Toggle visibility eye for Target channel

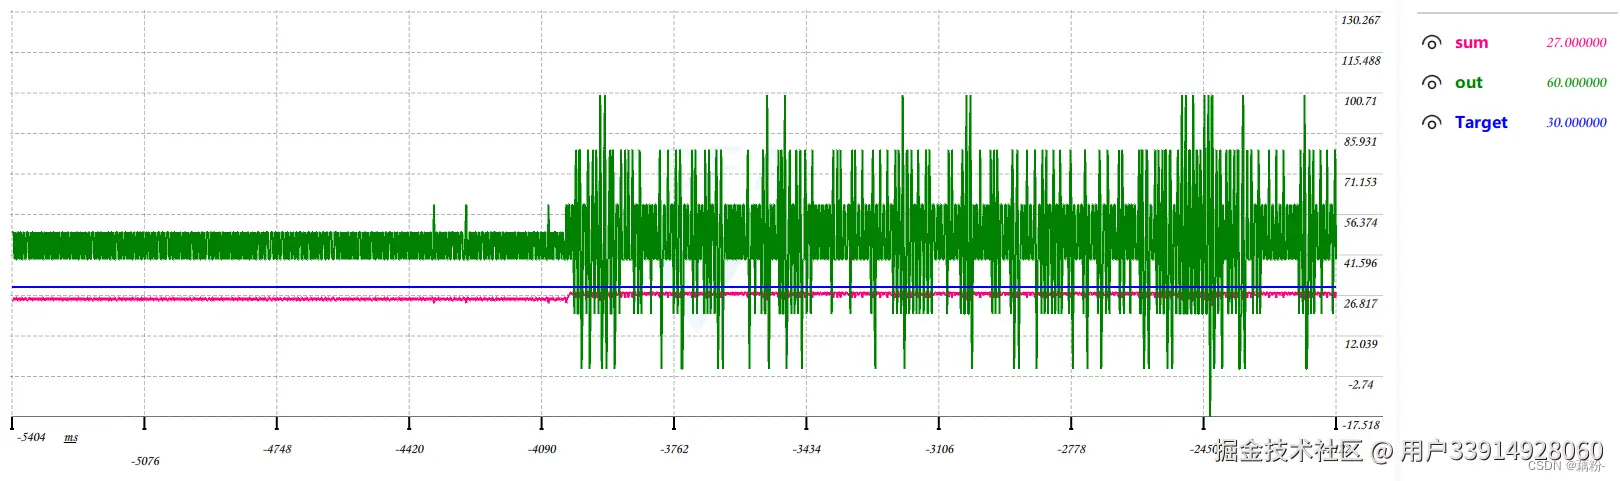coord(1432,123)
